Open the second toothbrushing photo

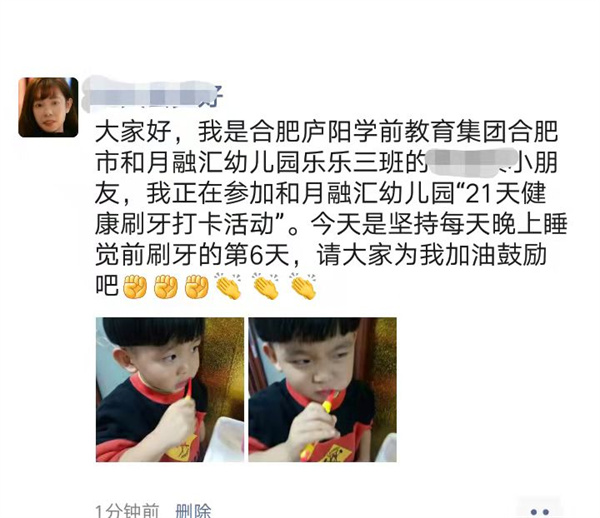click(x=322, y=389)
